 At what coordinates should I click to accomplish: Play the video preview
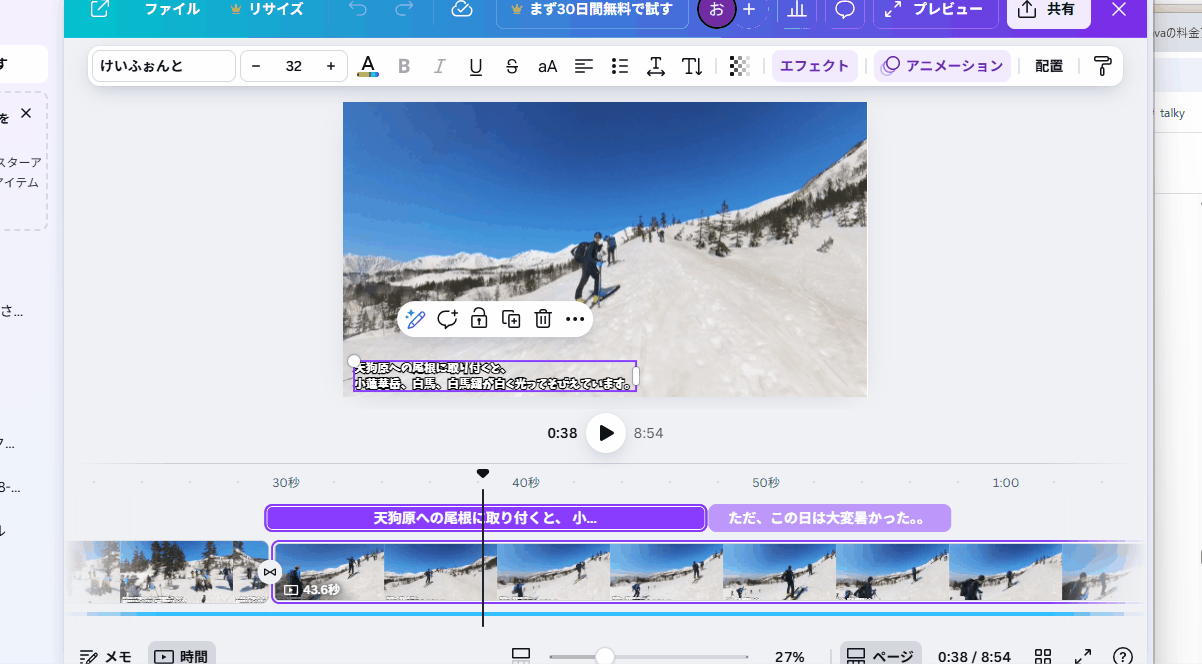pyautogui.click(x=606, y=433)
